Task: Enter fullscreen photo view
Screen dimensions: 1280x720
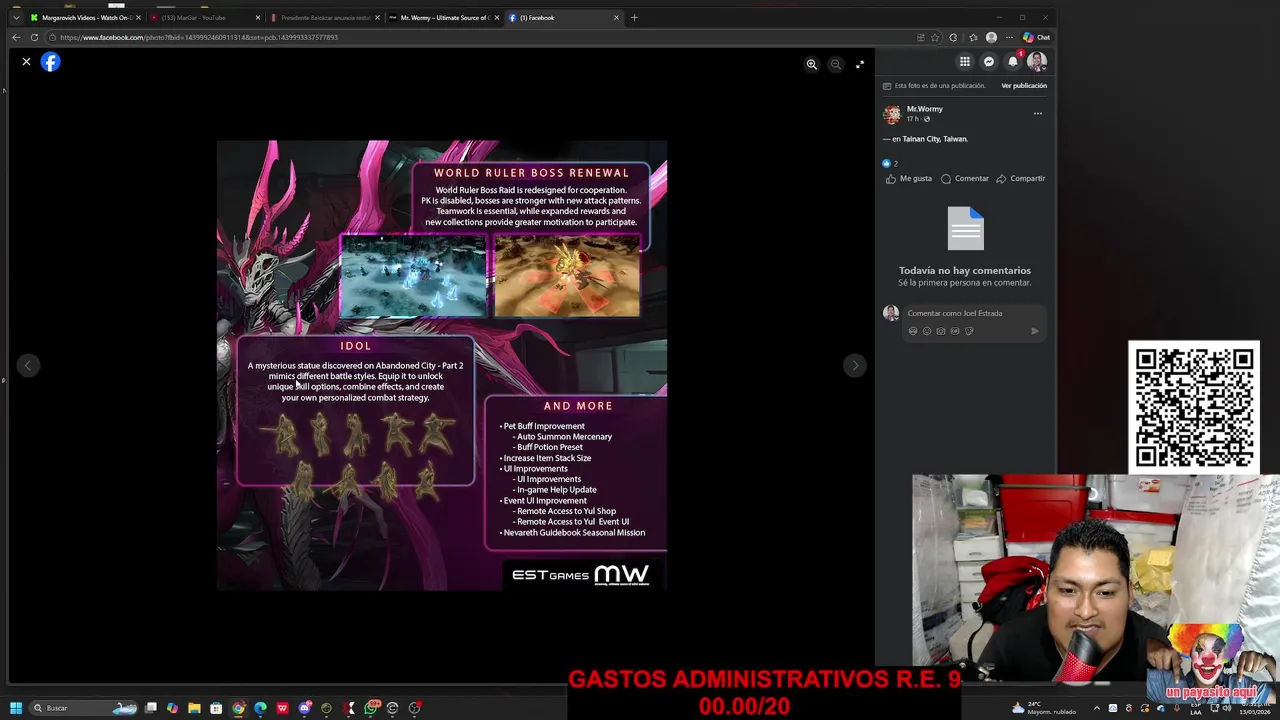Action: pyautogui.click(x=860, y=64)
